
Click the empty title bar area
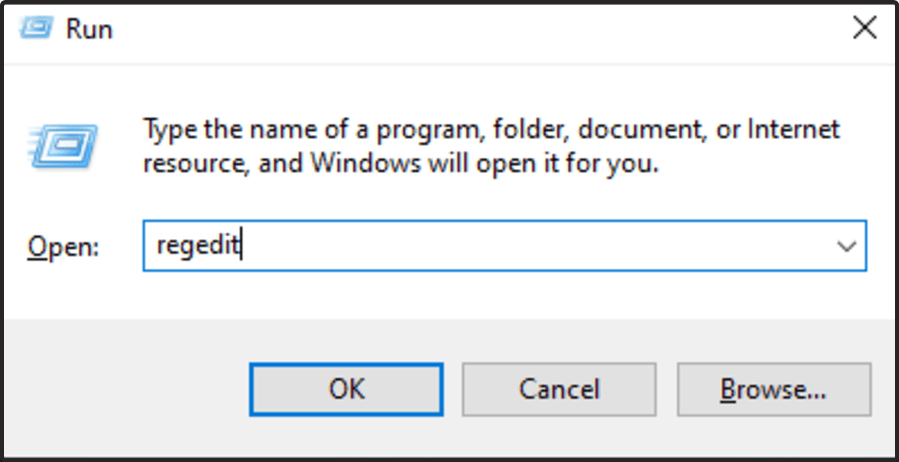coord(450,28)
